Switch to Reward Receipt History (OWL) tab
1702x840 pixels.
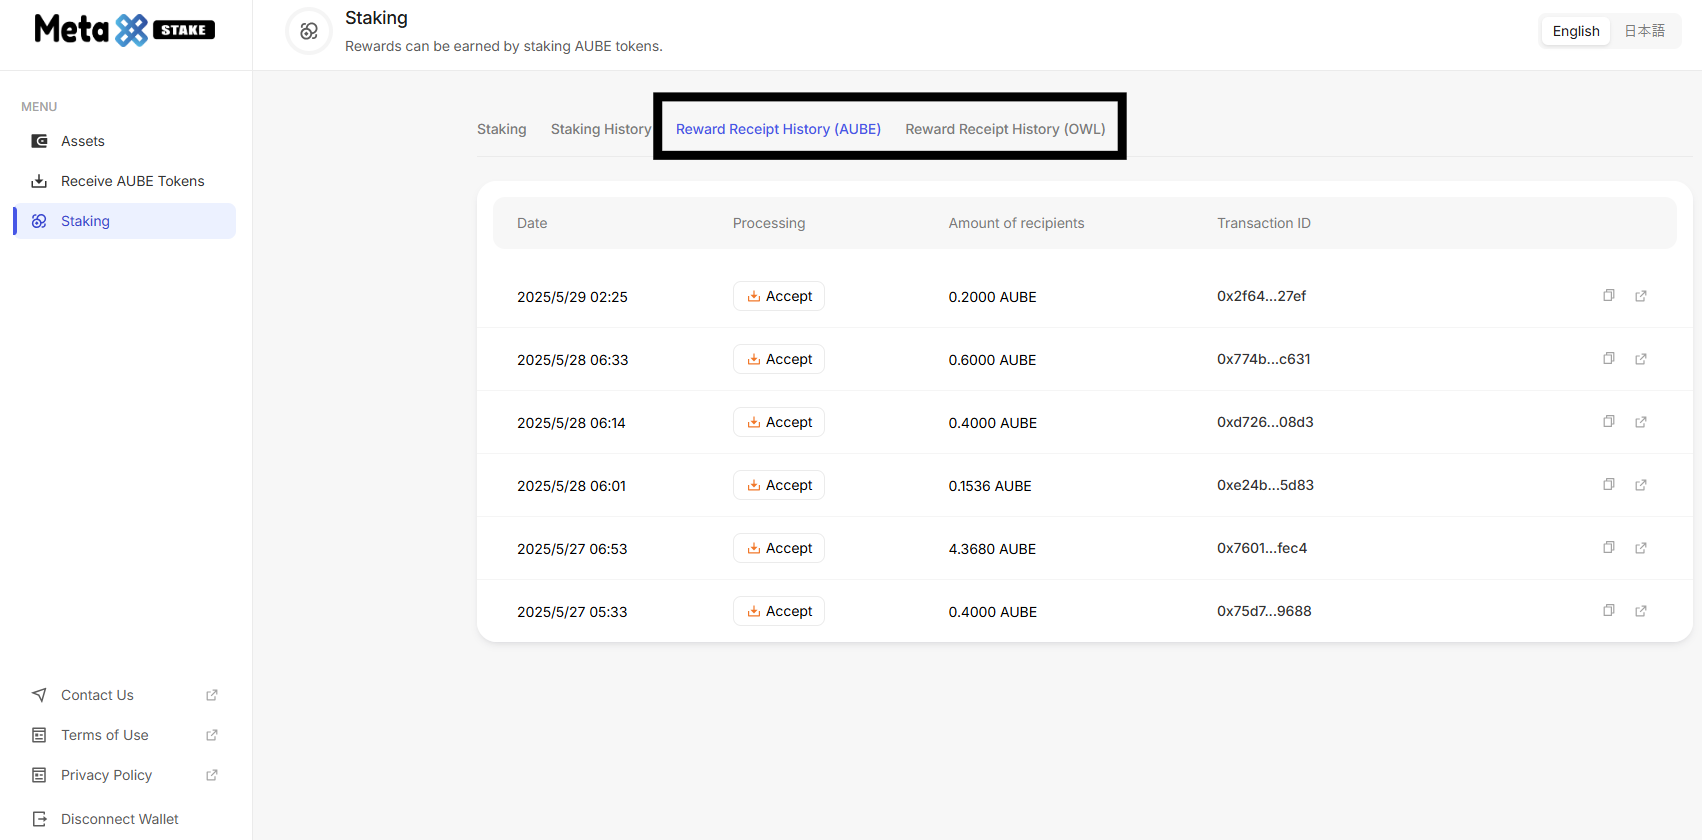[x=1005, y=129]
